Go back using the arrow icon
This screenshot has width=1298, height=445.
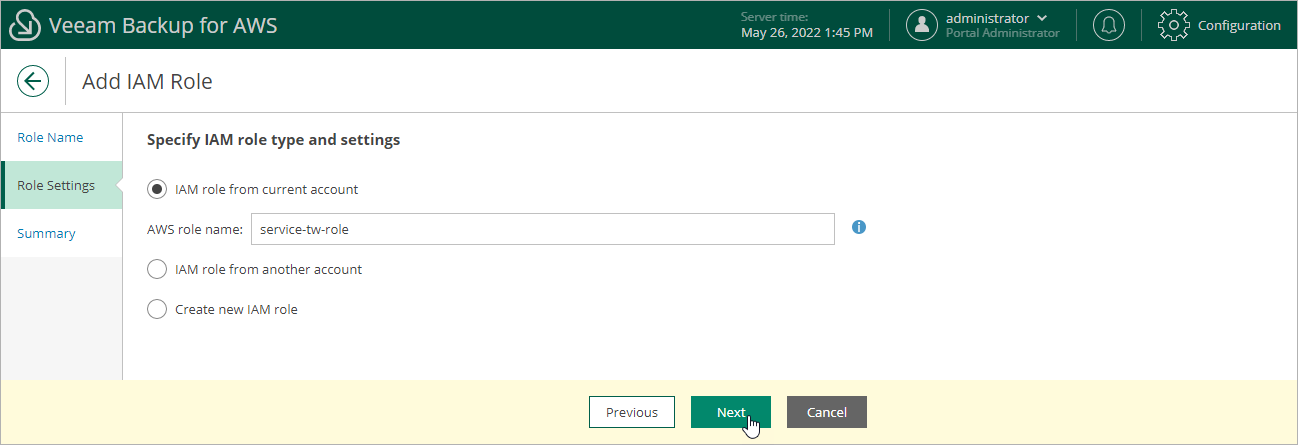pos(33,81)
